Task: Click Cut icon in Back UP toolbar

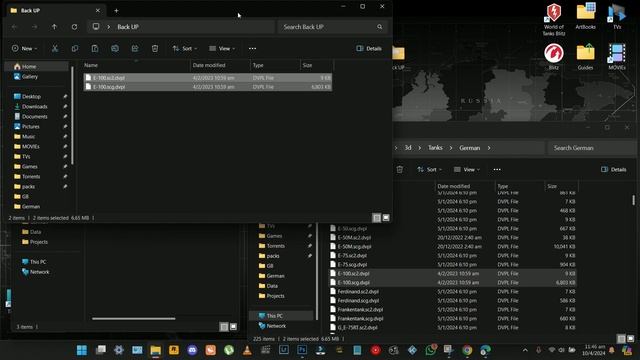Action: (55, 49)
